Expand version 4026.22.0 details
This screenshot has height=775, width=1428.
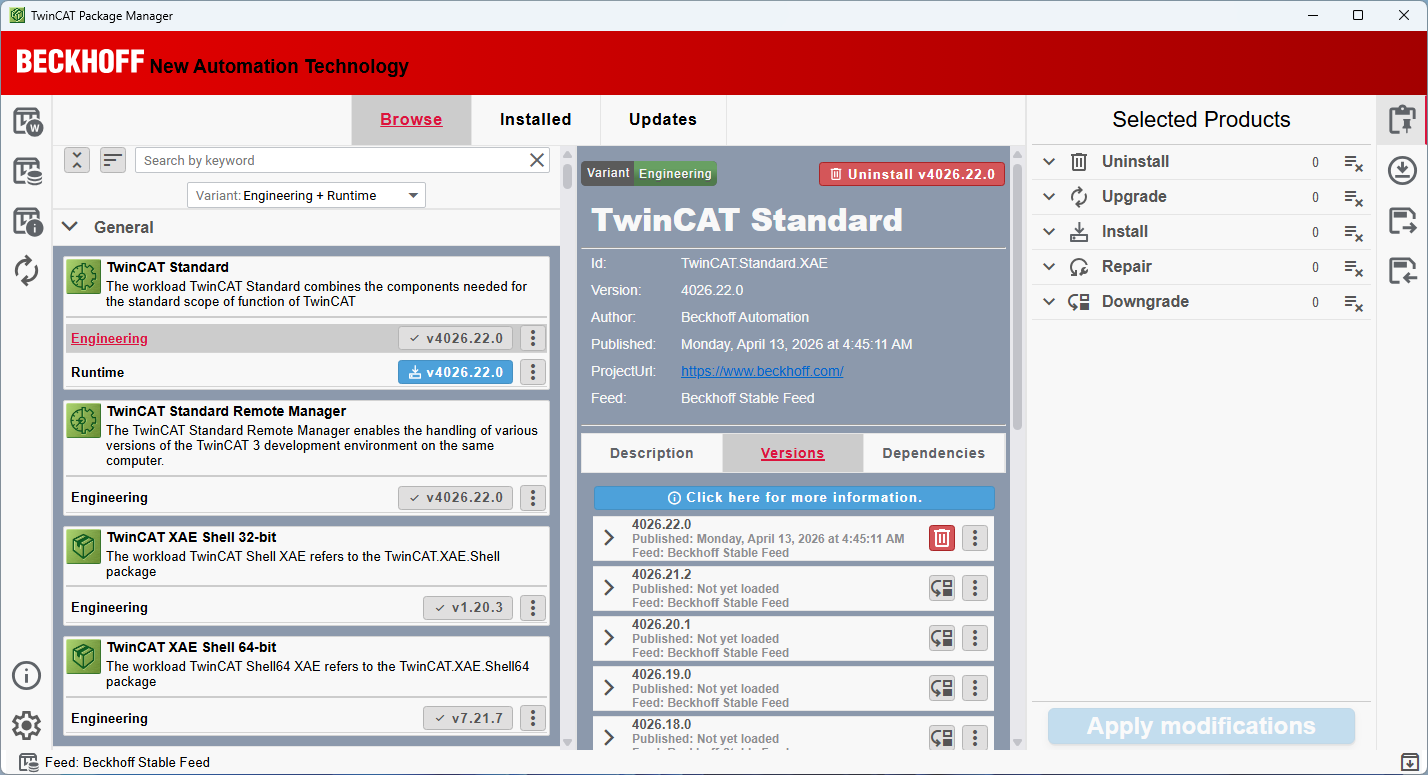pyautogui.click(x=609, y=538)
